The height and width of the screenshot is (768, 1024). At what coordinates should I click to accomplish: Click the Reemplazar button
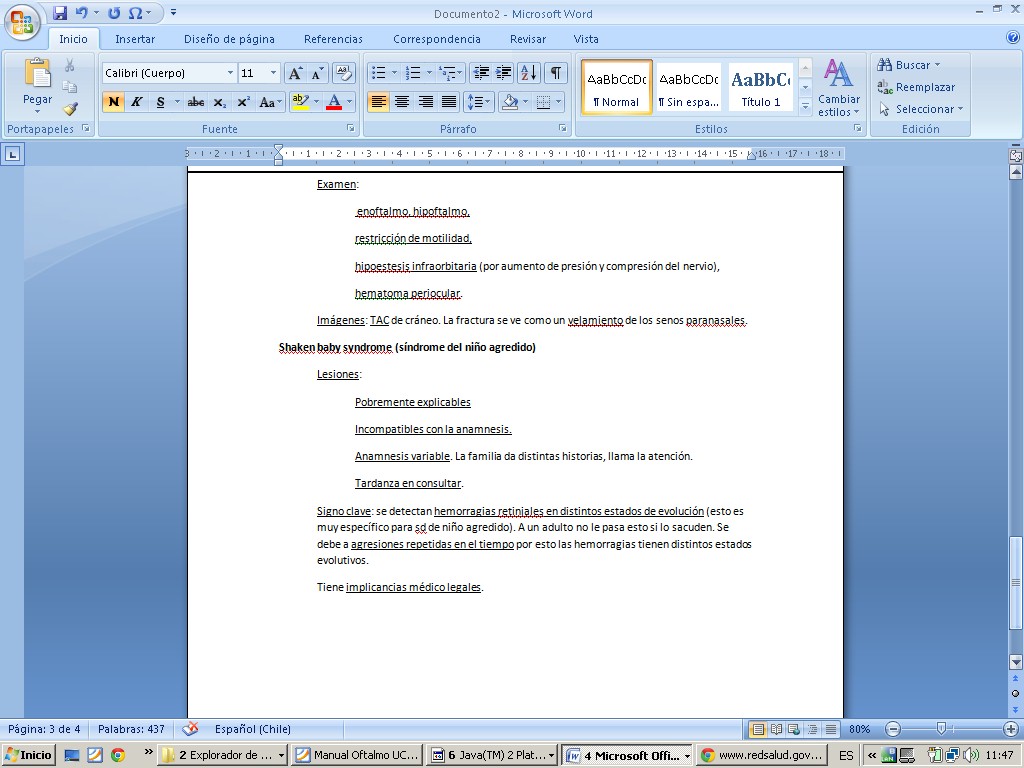tap(916, 87)
